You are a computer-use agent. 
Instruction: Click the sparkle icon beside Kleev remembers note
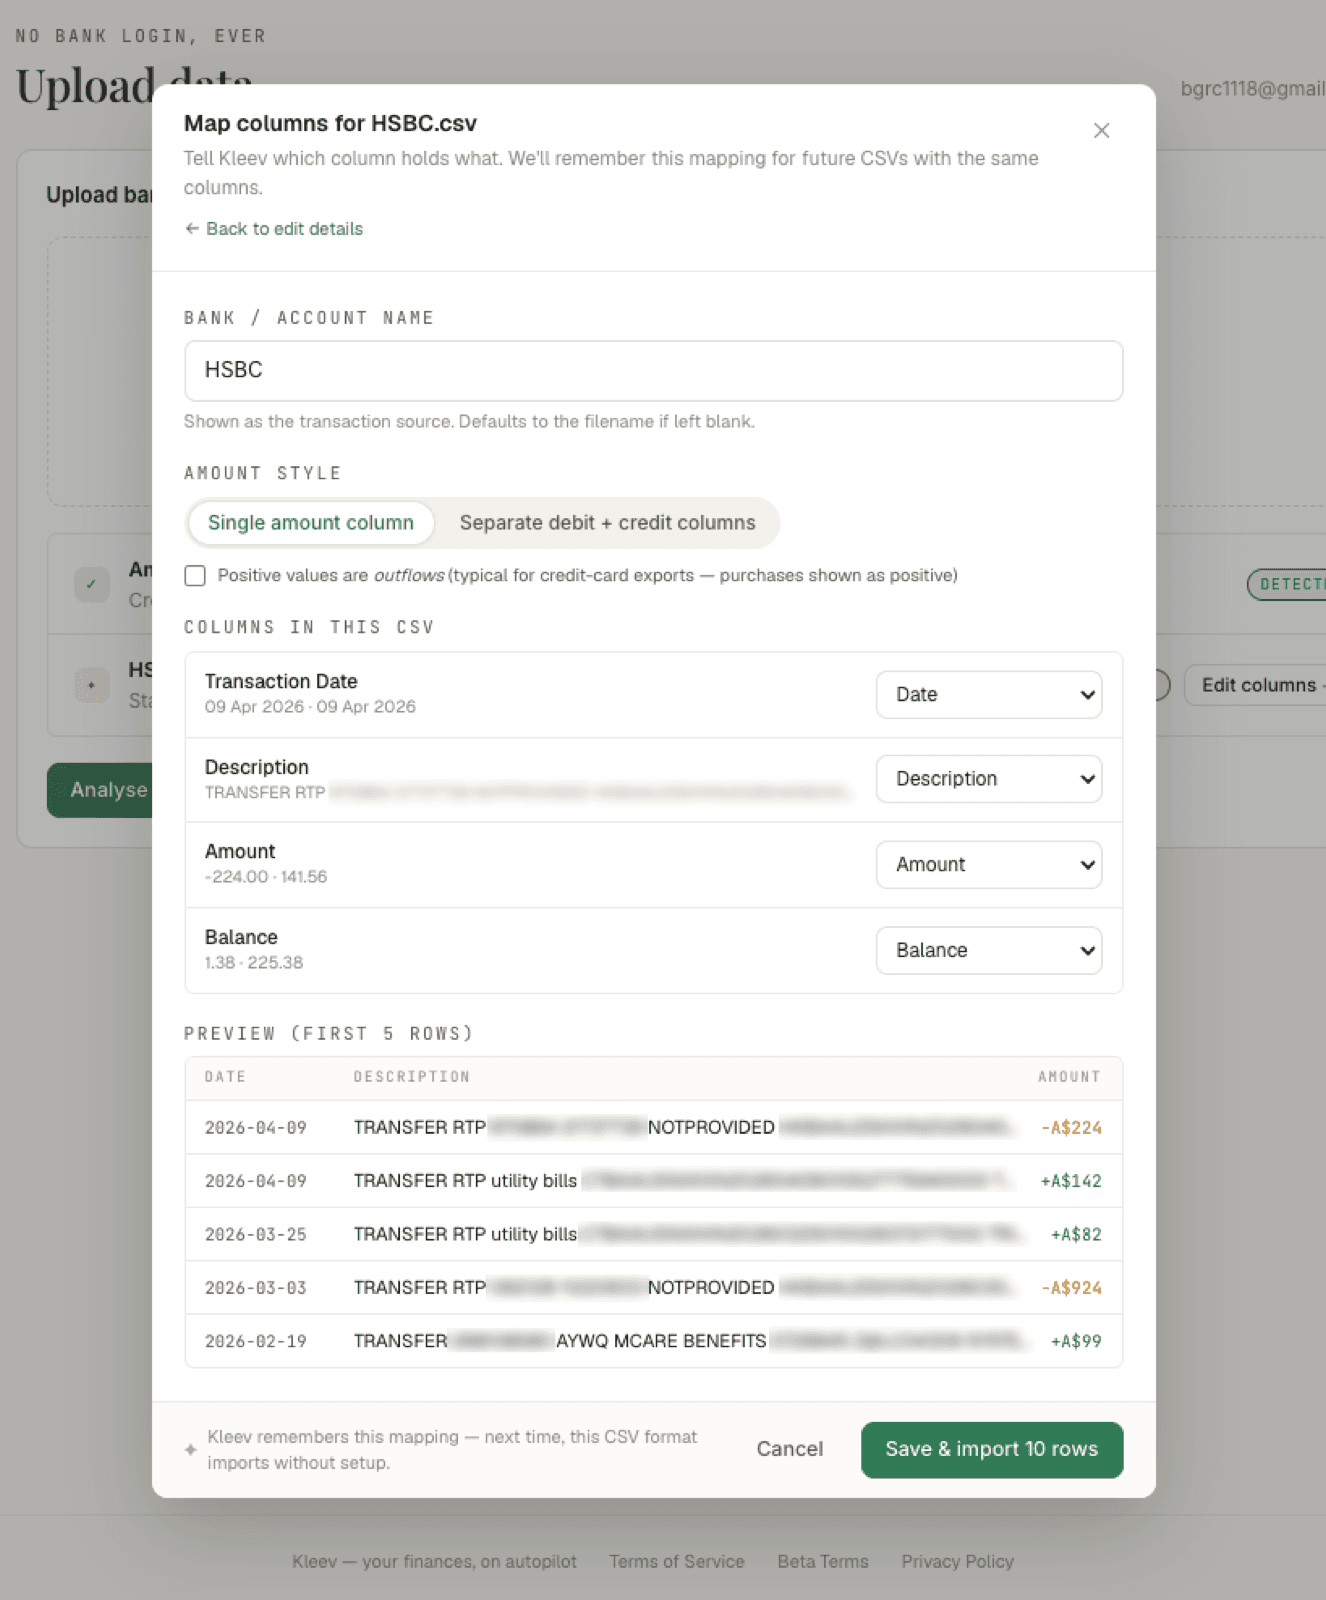click(190, 1449)
